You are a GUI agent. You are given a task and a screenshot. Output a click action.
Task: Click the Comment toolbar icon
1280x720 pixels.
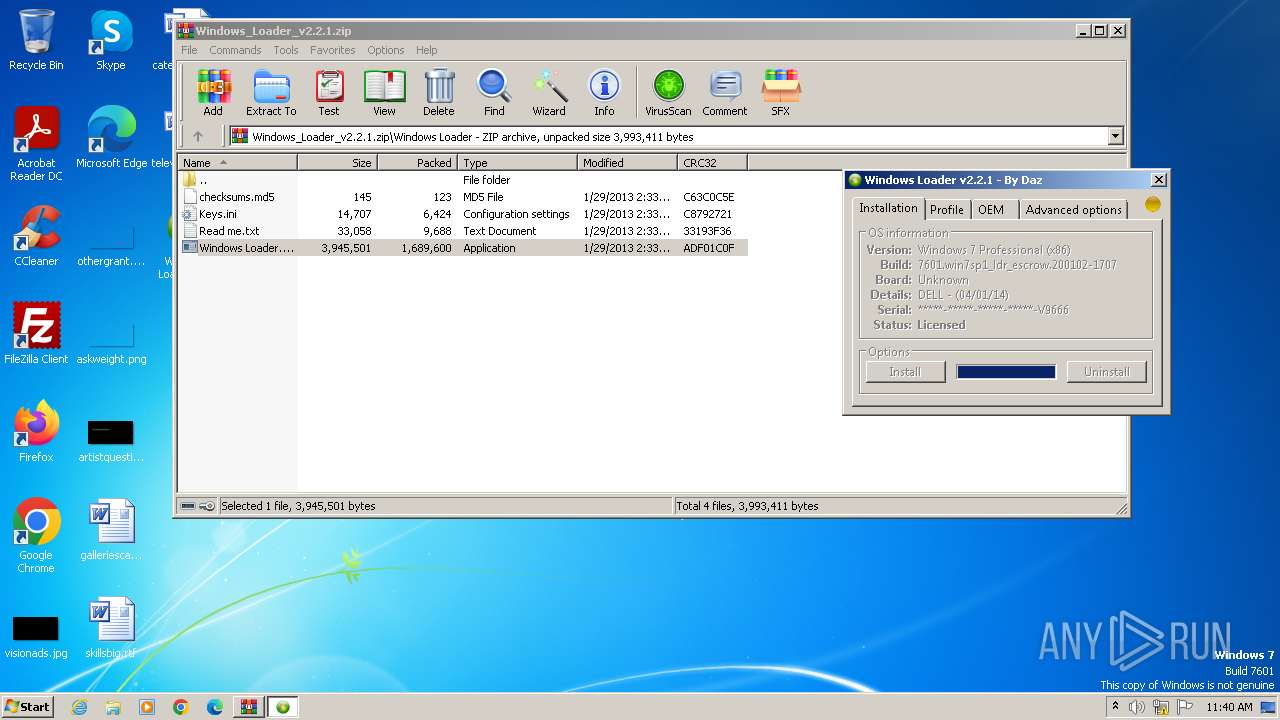pos(725,93)
